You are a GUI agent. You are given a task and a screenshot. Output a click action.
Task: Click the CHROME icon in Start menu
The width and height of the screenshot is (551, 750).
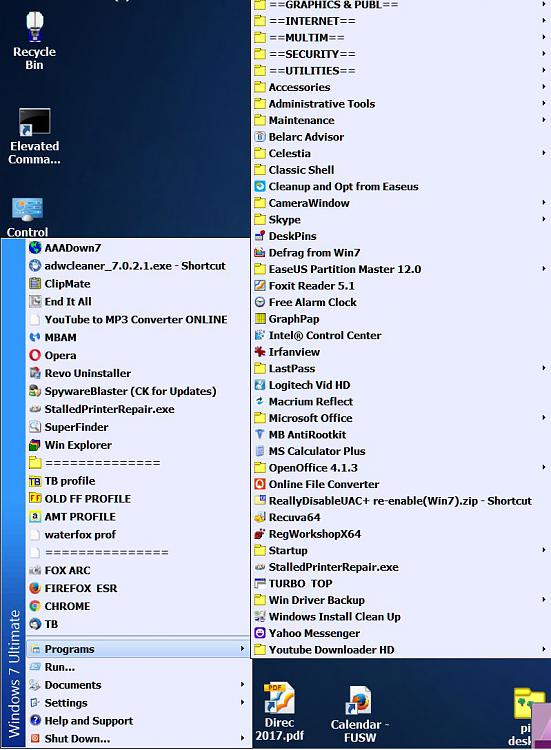click(x=35, y=606)
